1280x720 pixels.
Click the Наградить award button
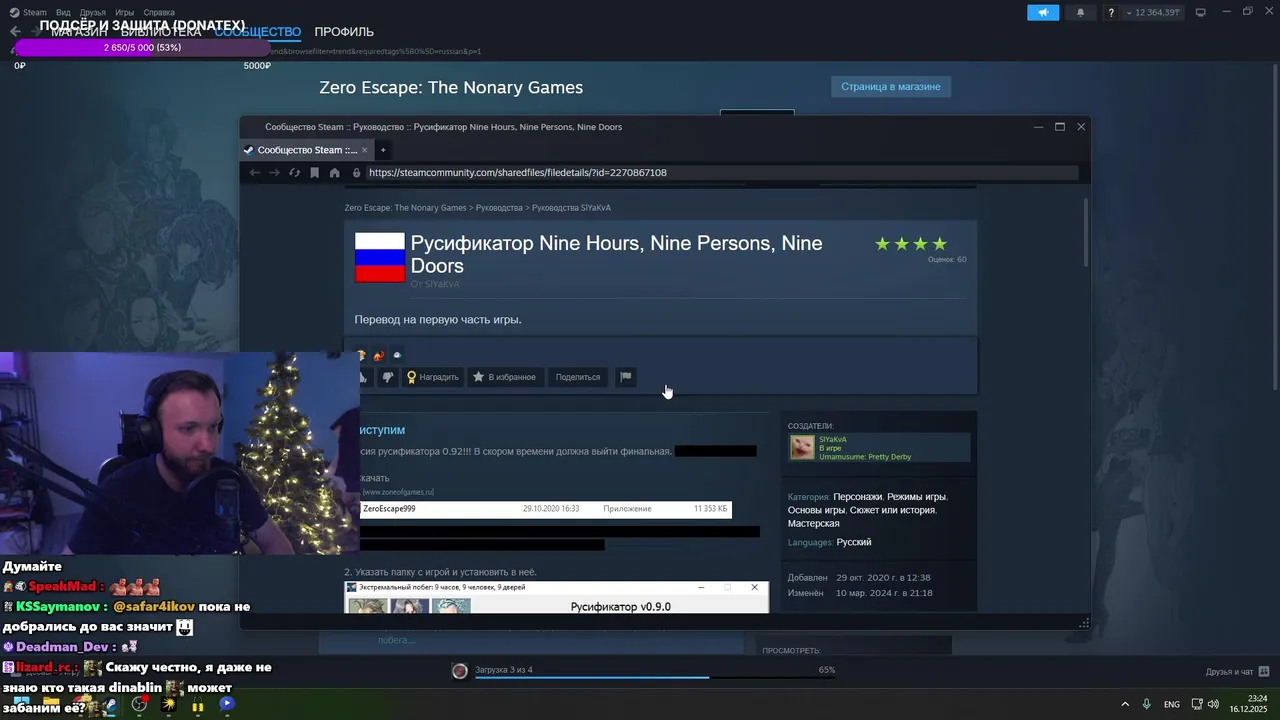(432, 377)
